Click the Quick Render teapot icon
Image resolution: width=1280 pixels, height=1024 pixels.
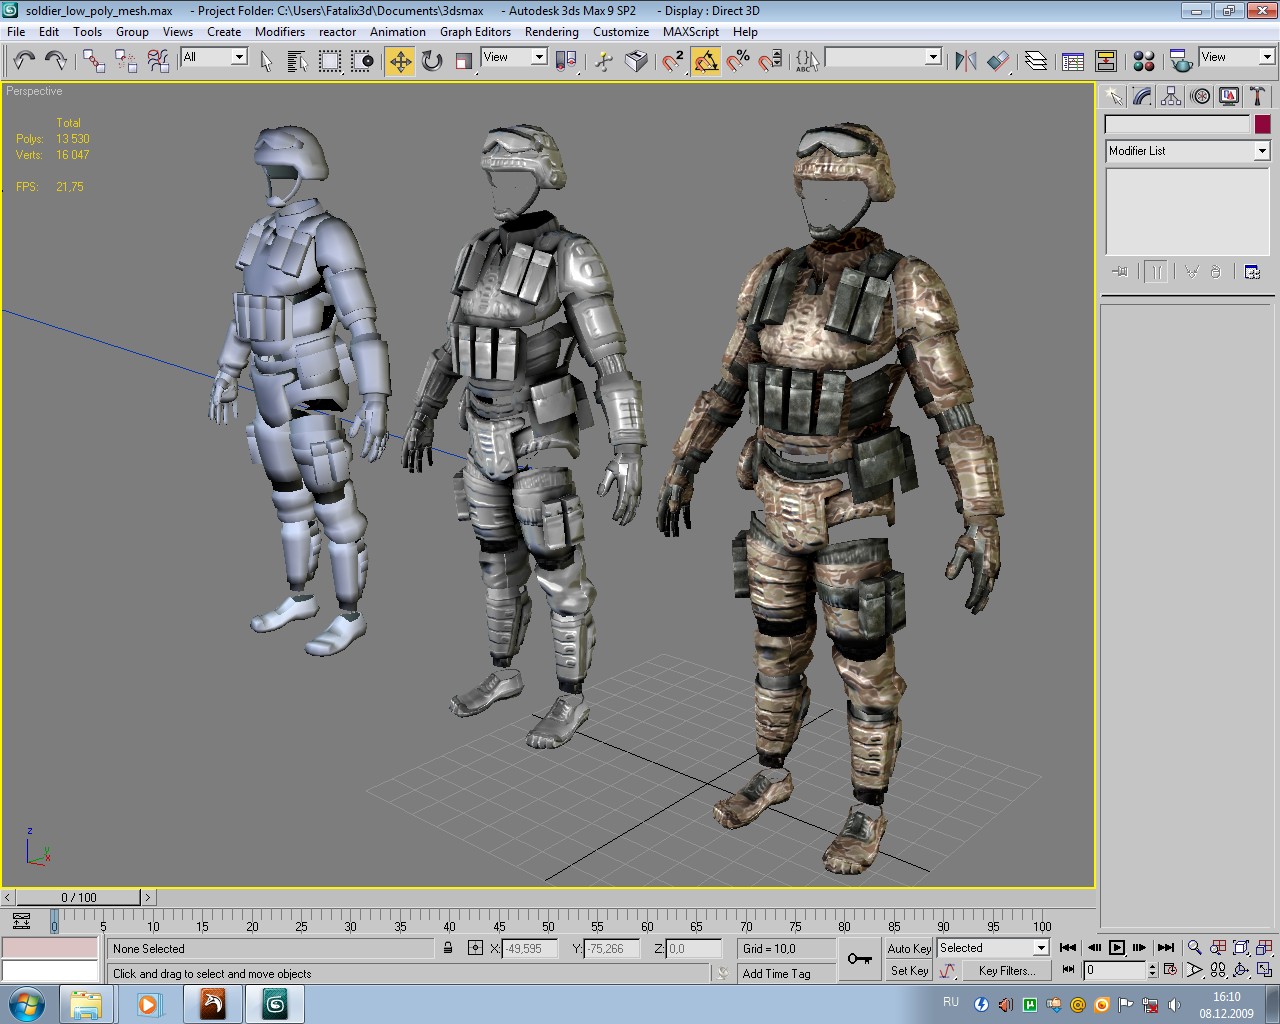[1181, 62]
